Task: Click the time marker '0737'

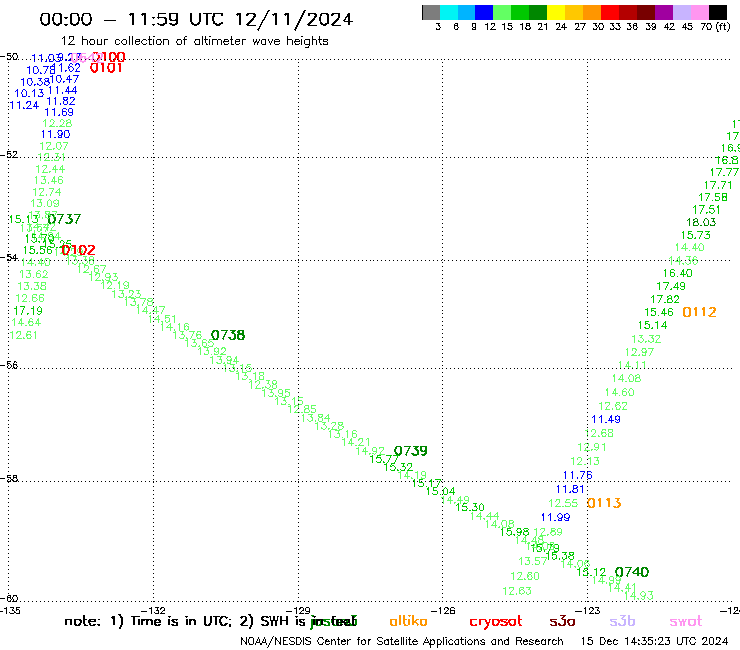Action: point(64,219)
